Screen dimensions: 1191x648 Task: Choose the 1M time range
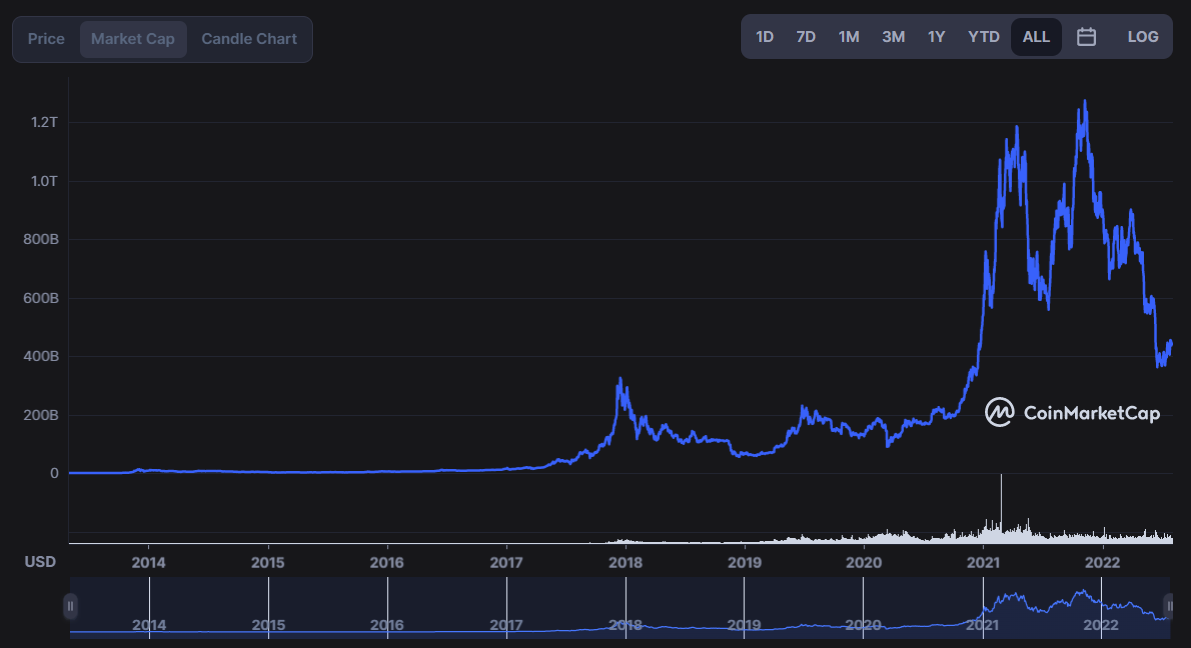tap(848, 36)
